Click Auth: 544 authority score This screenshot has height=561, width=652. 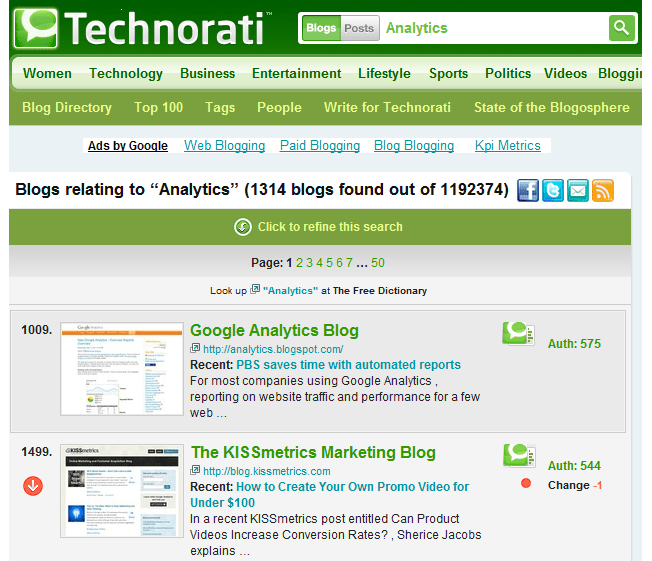(574, 466)
